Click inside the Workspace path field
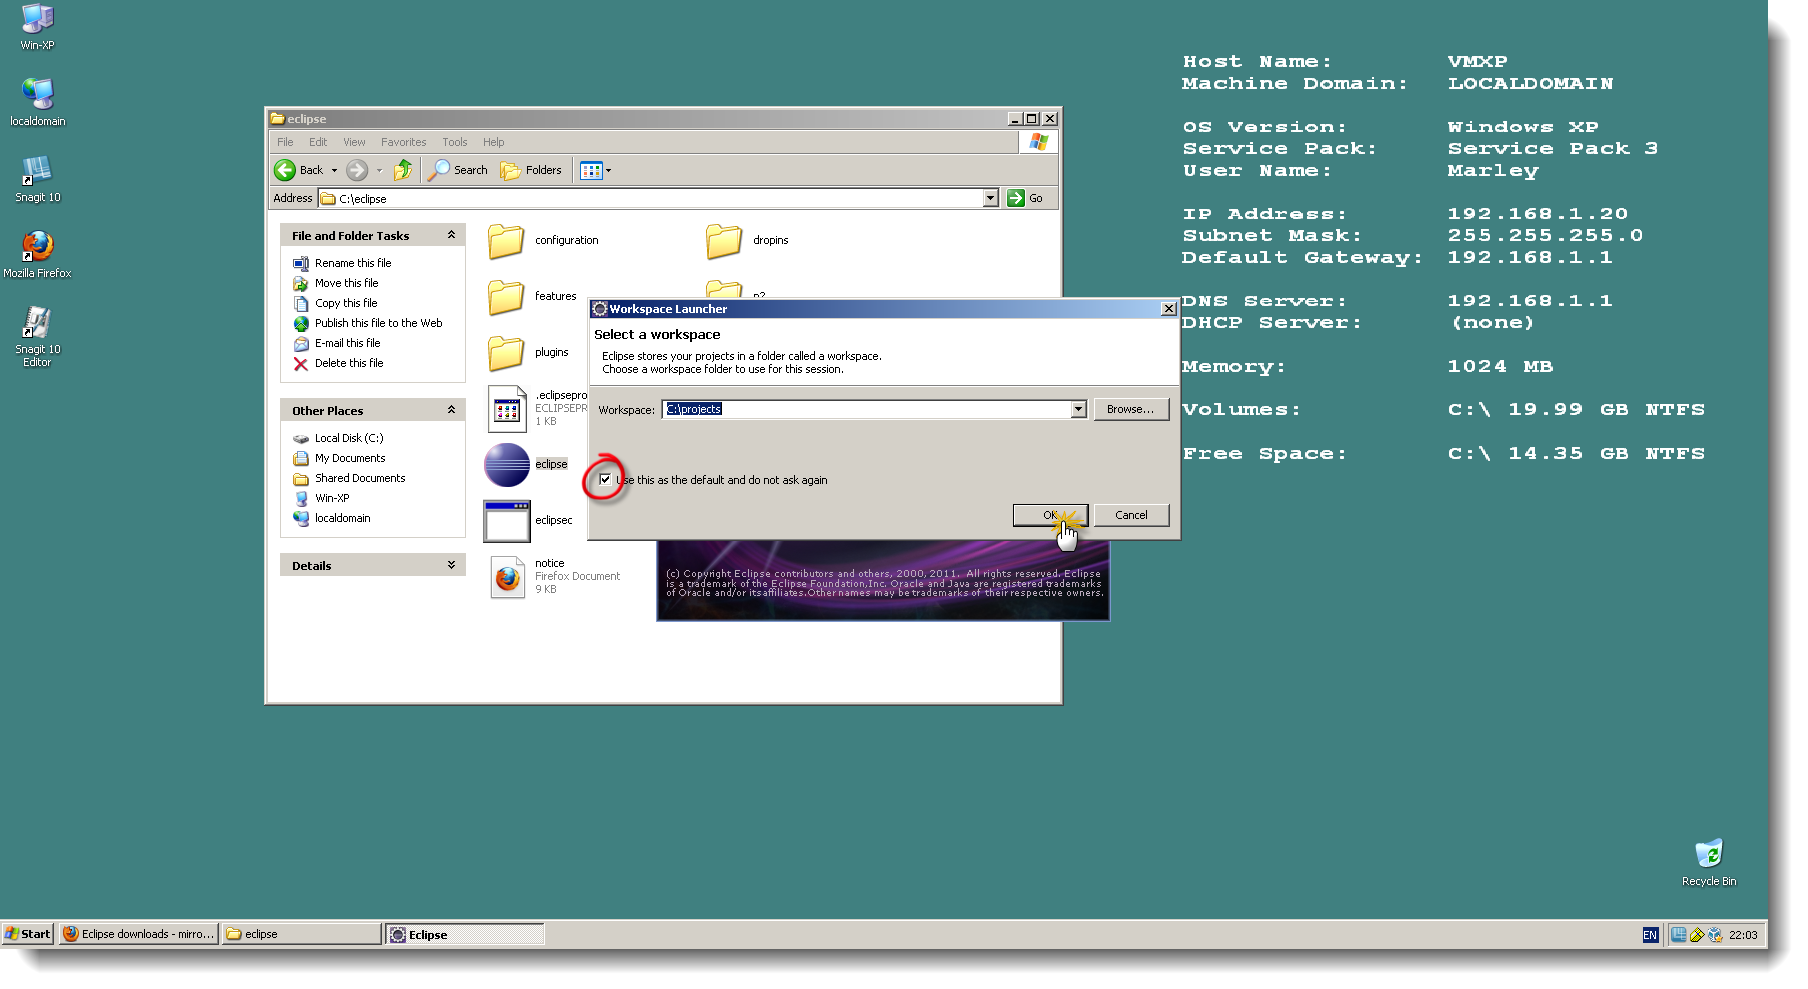1808x989 pixels. point(860,409)
